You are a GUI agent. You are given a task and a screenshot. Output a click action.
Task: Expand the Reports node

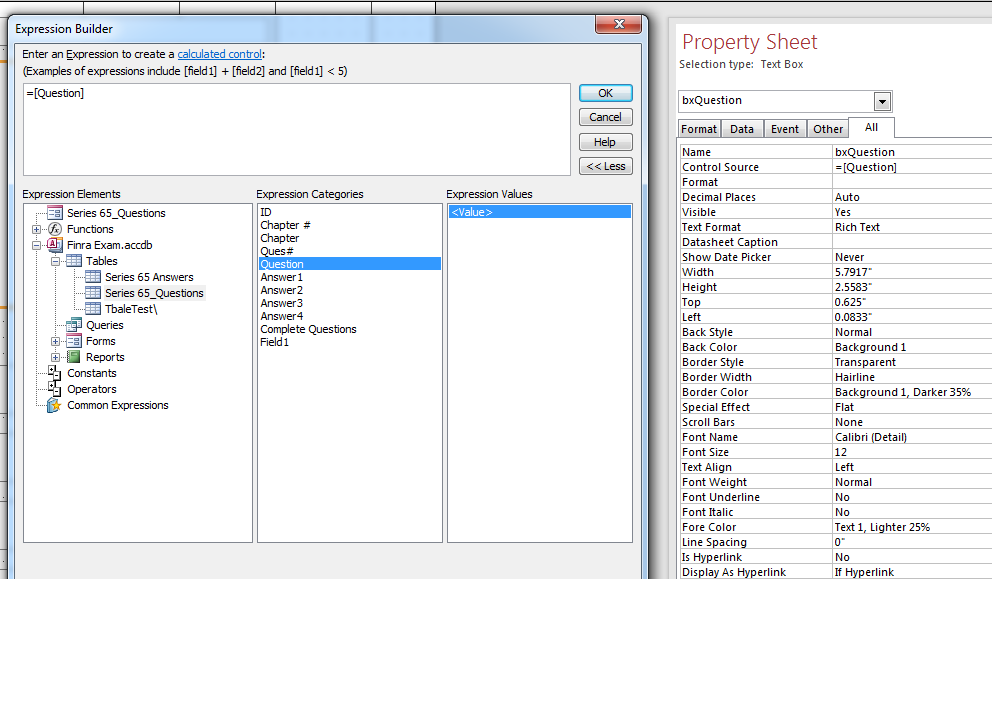[56, 357]
